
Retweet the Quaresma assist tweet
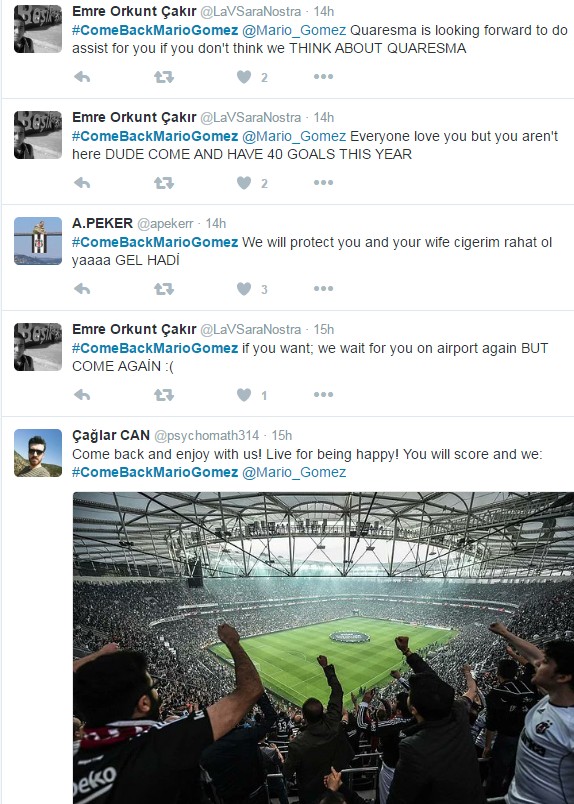coord(164,77)
